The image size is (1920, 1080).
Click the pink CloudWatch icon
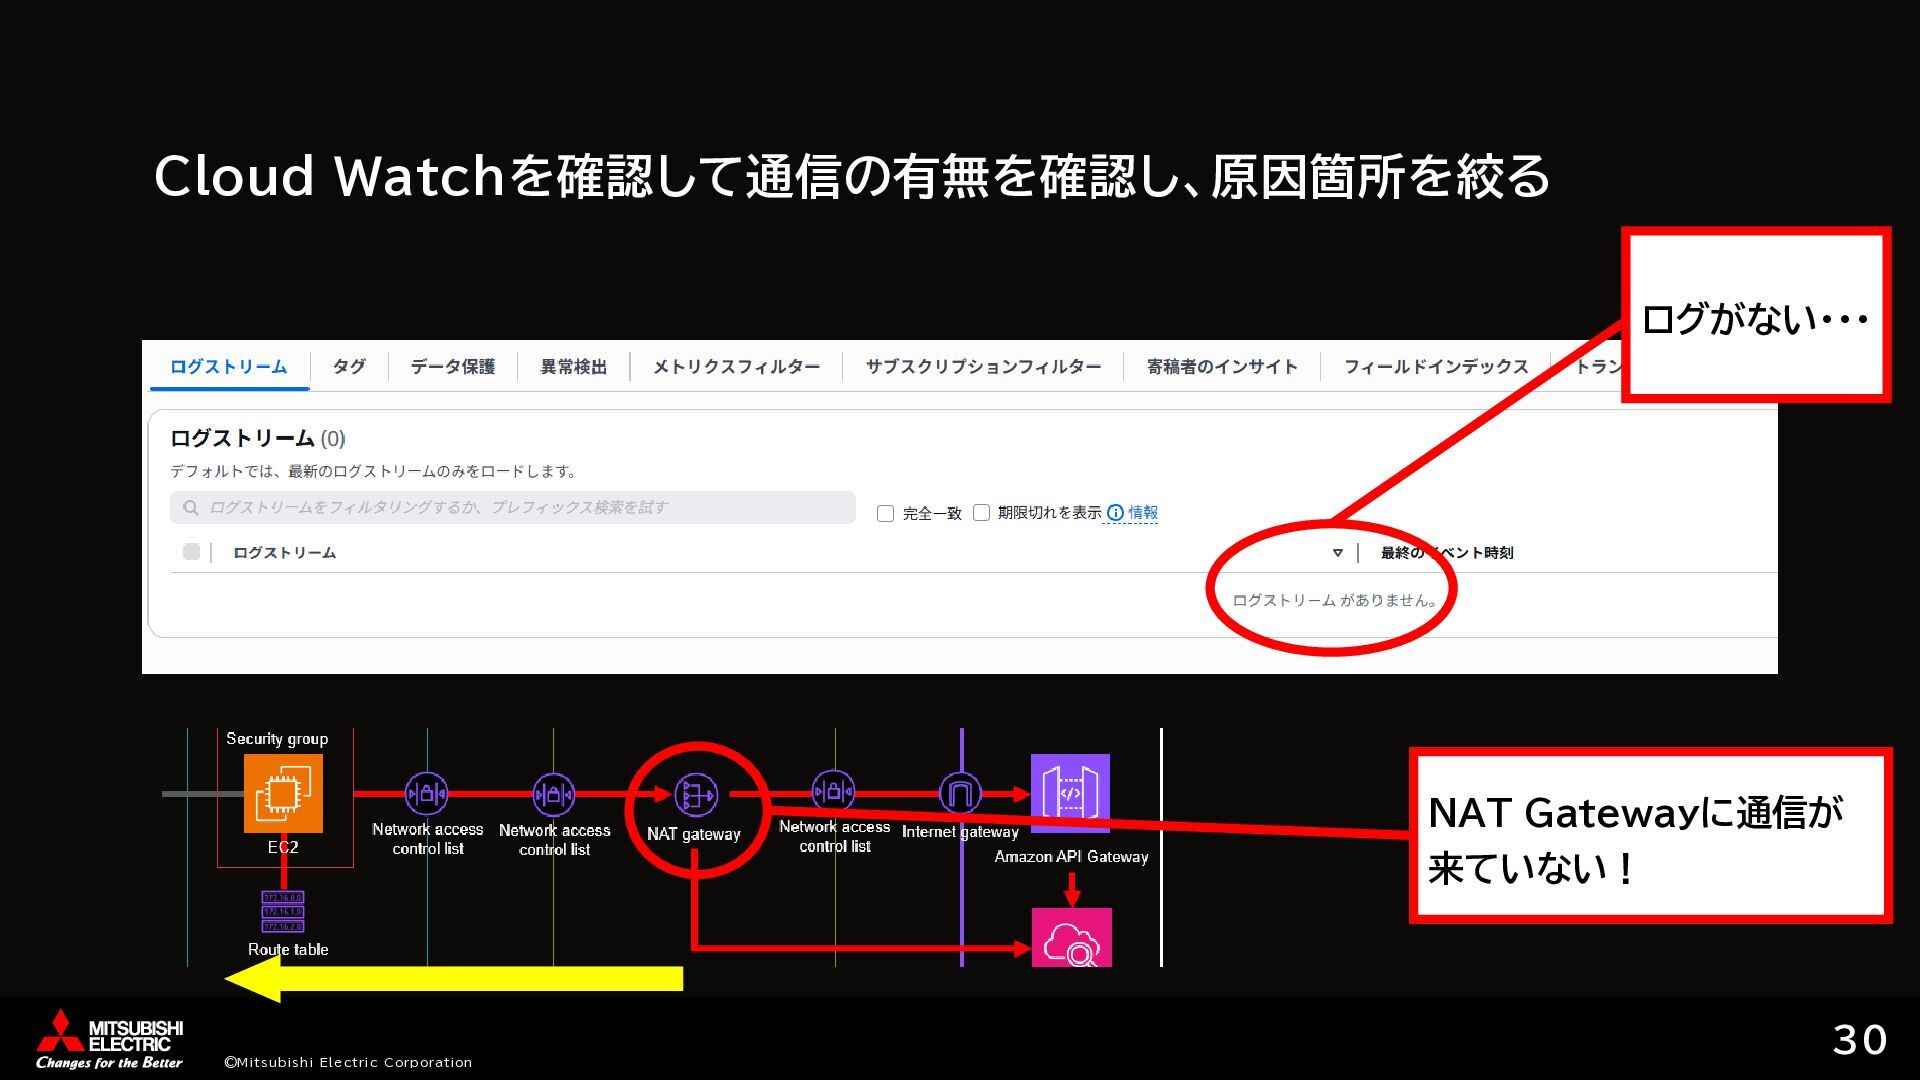[x=1071, y=938]
